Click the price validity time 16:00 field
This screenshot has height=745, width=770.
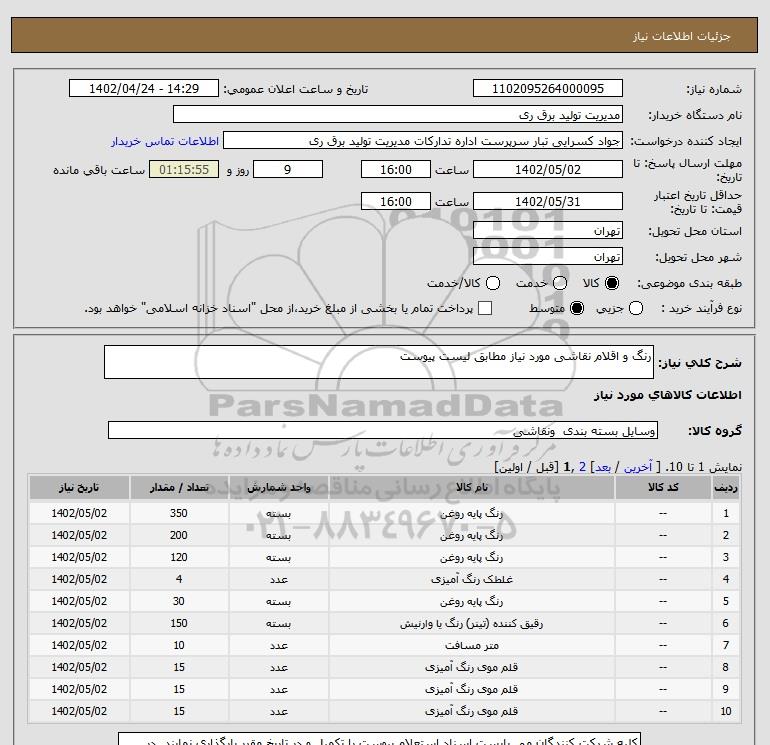(x=396, y=201)
